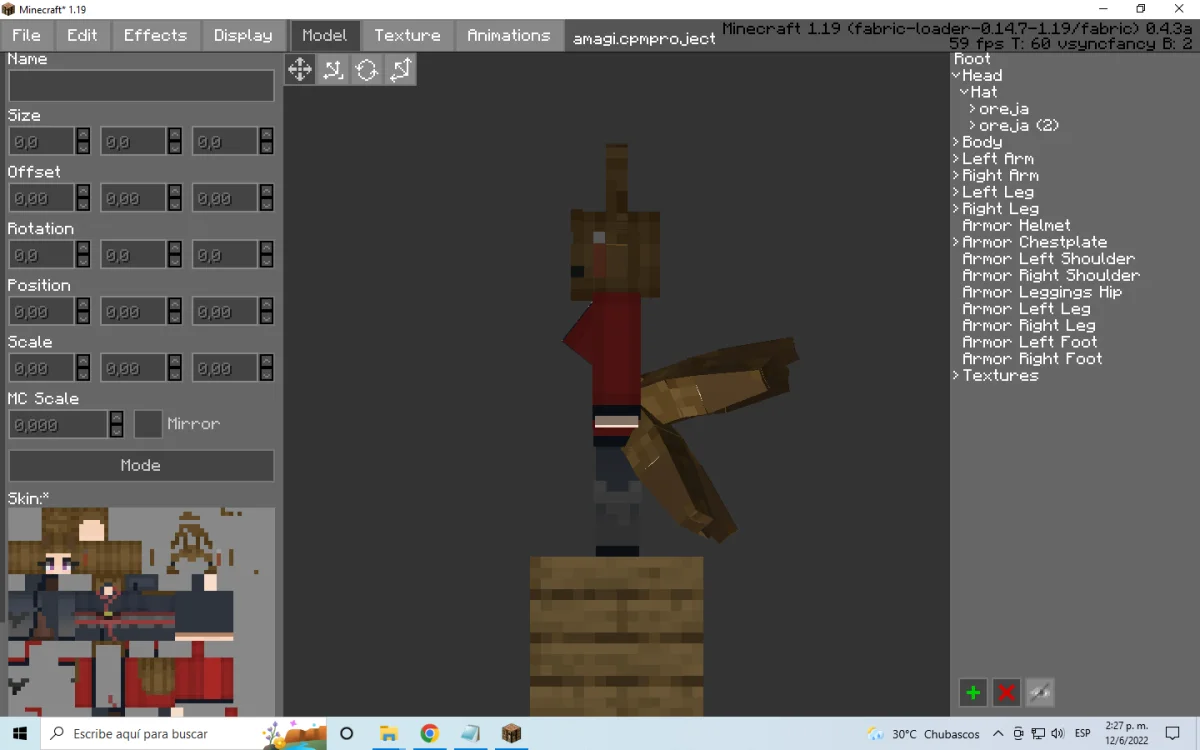Expand the oreja tree node
The height and width of the screenshot is (750, 1200).
point(972,109)
